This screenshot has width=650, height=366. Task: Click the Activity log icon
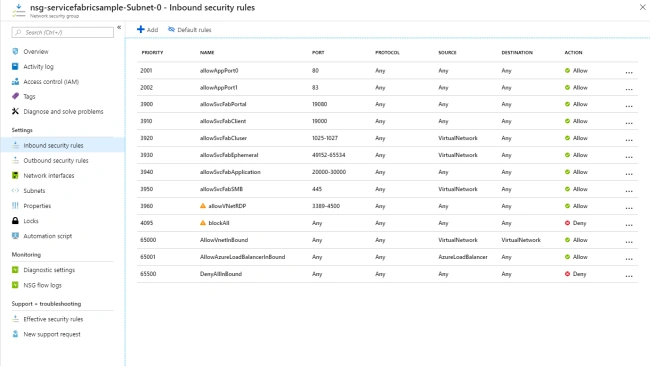click(x=15, y=66)
